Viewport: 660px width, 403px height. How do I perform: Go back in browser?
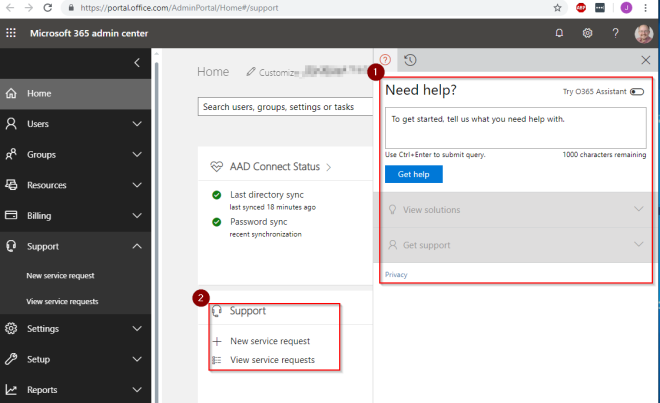(10, 8)
